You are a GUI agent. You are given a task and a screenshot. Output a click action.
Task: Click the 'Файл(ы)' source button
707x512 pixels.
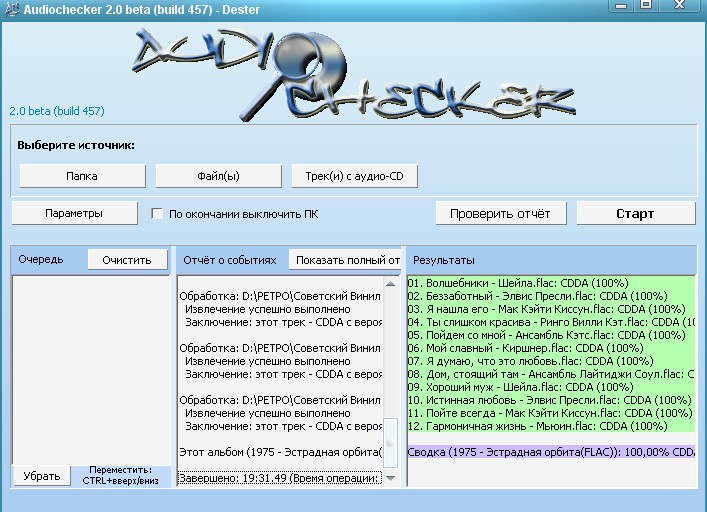218,176
